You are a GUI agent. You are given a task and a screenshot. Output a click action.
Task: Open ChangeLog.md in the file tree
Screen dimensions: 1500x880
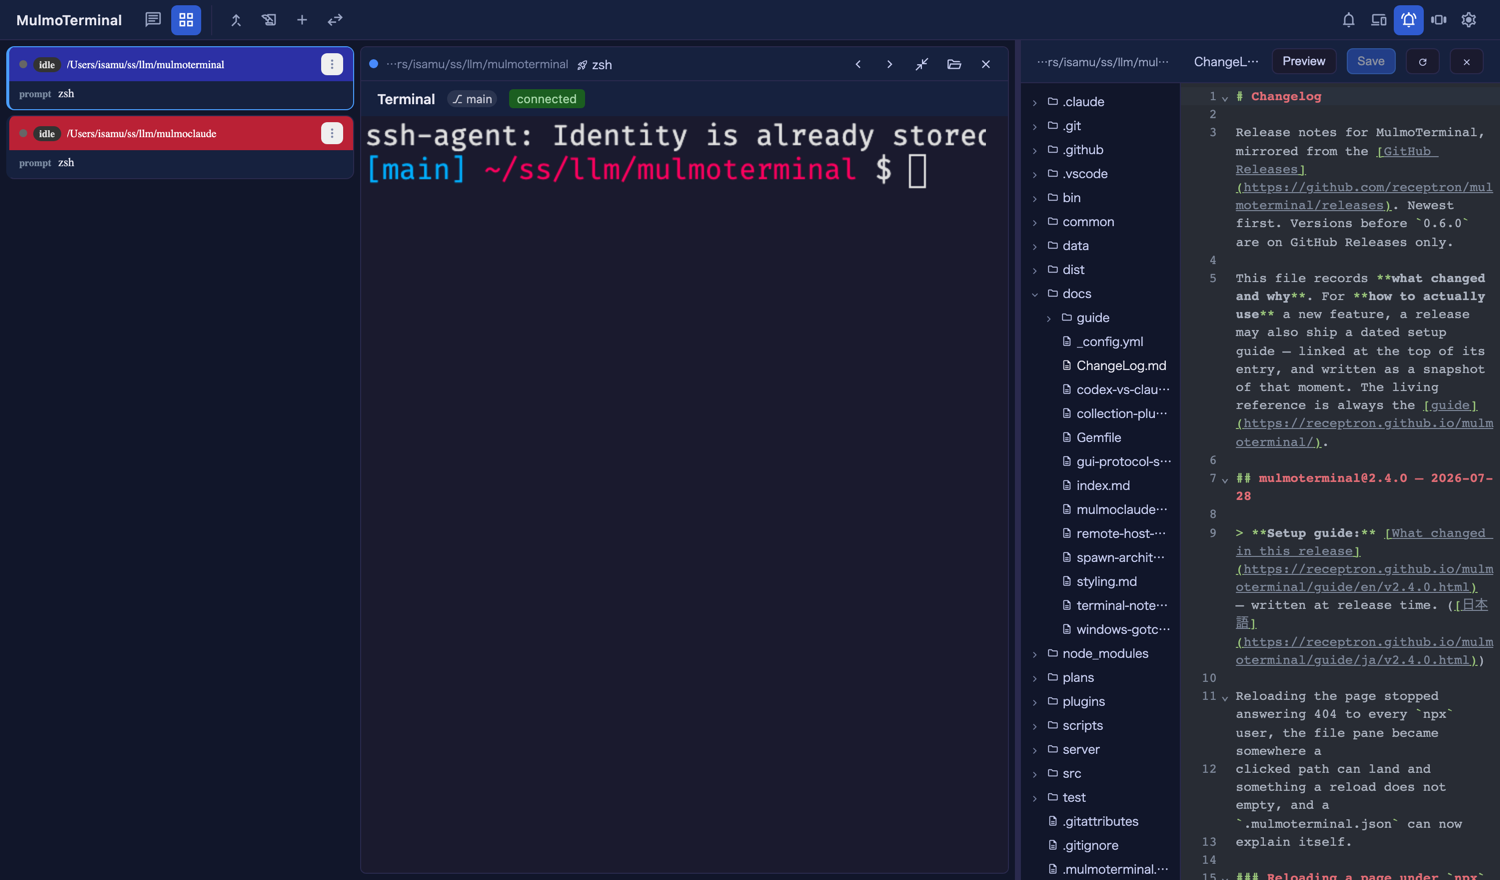pyautogui.click(x=1101, y=366)
